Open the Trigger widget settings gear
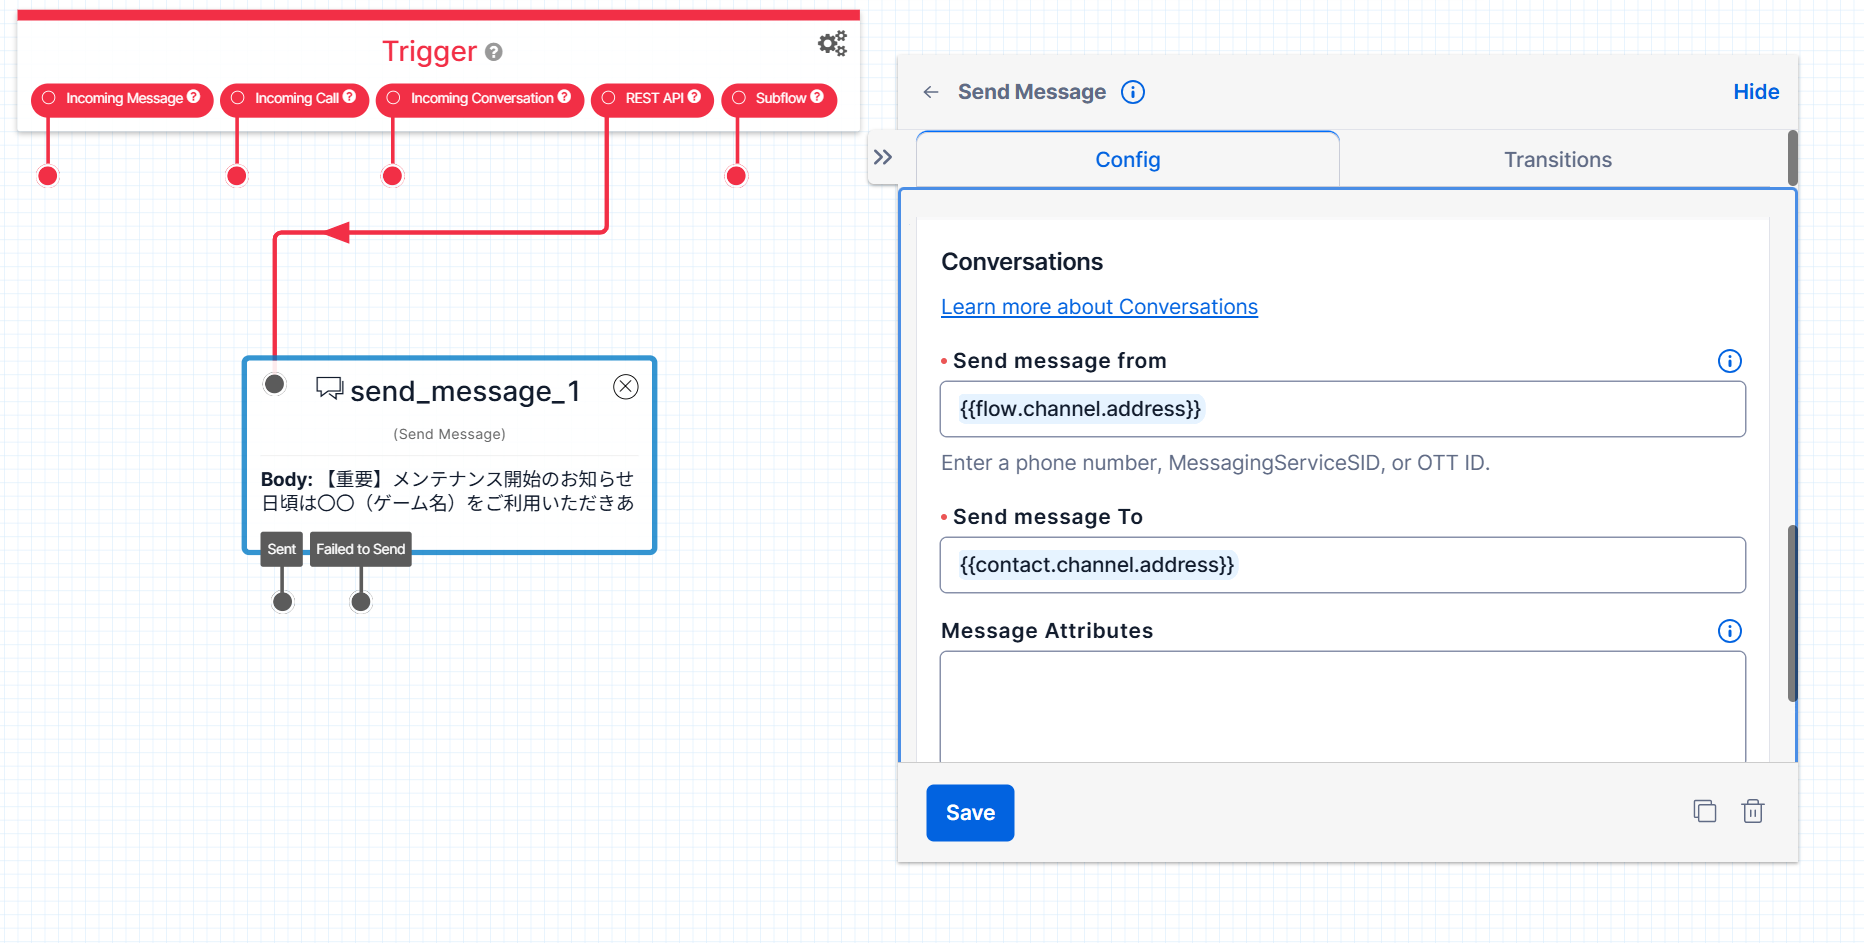The width and height of the screenshot is (1864, 943). point(832,43)
